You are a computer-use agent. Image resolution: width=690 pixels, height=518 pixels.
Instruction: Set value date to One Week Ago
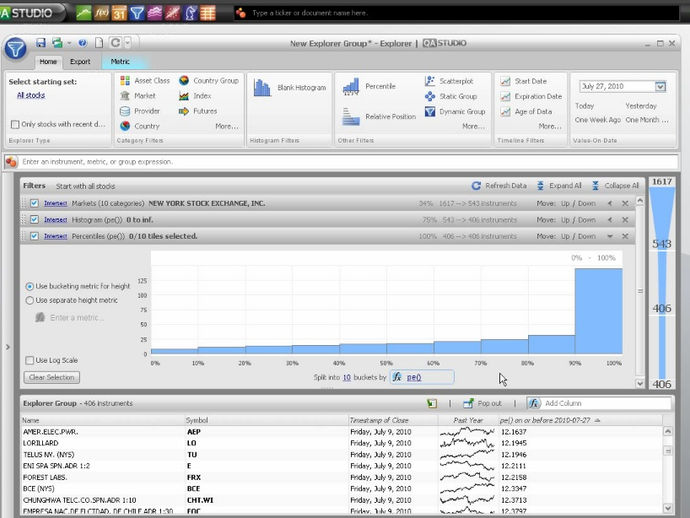point(597,120)
